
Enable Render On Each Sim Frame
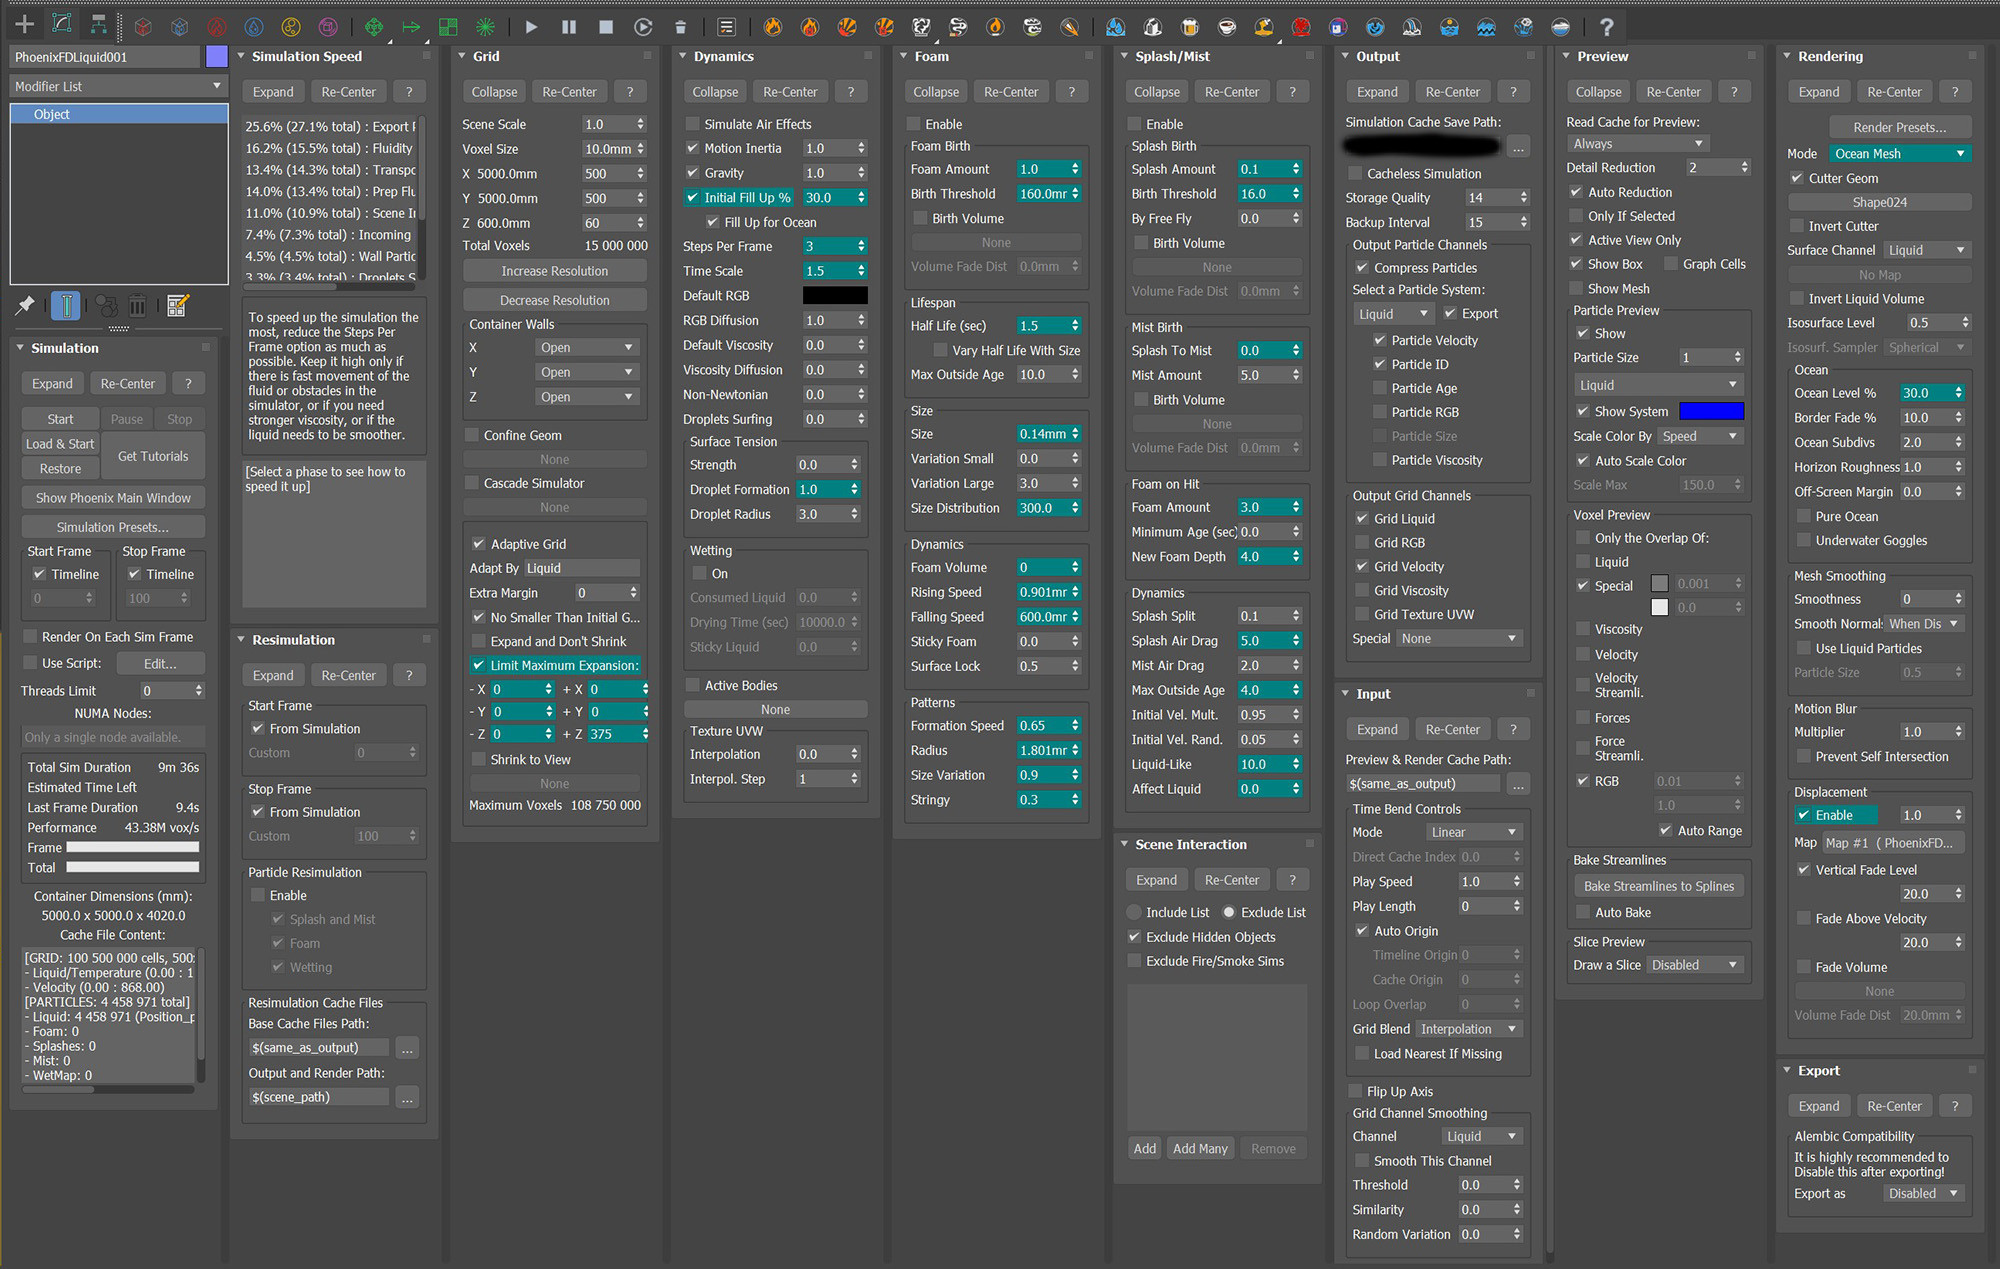(30, 636)
